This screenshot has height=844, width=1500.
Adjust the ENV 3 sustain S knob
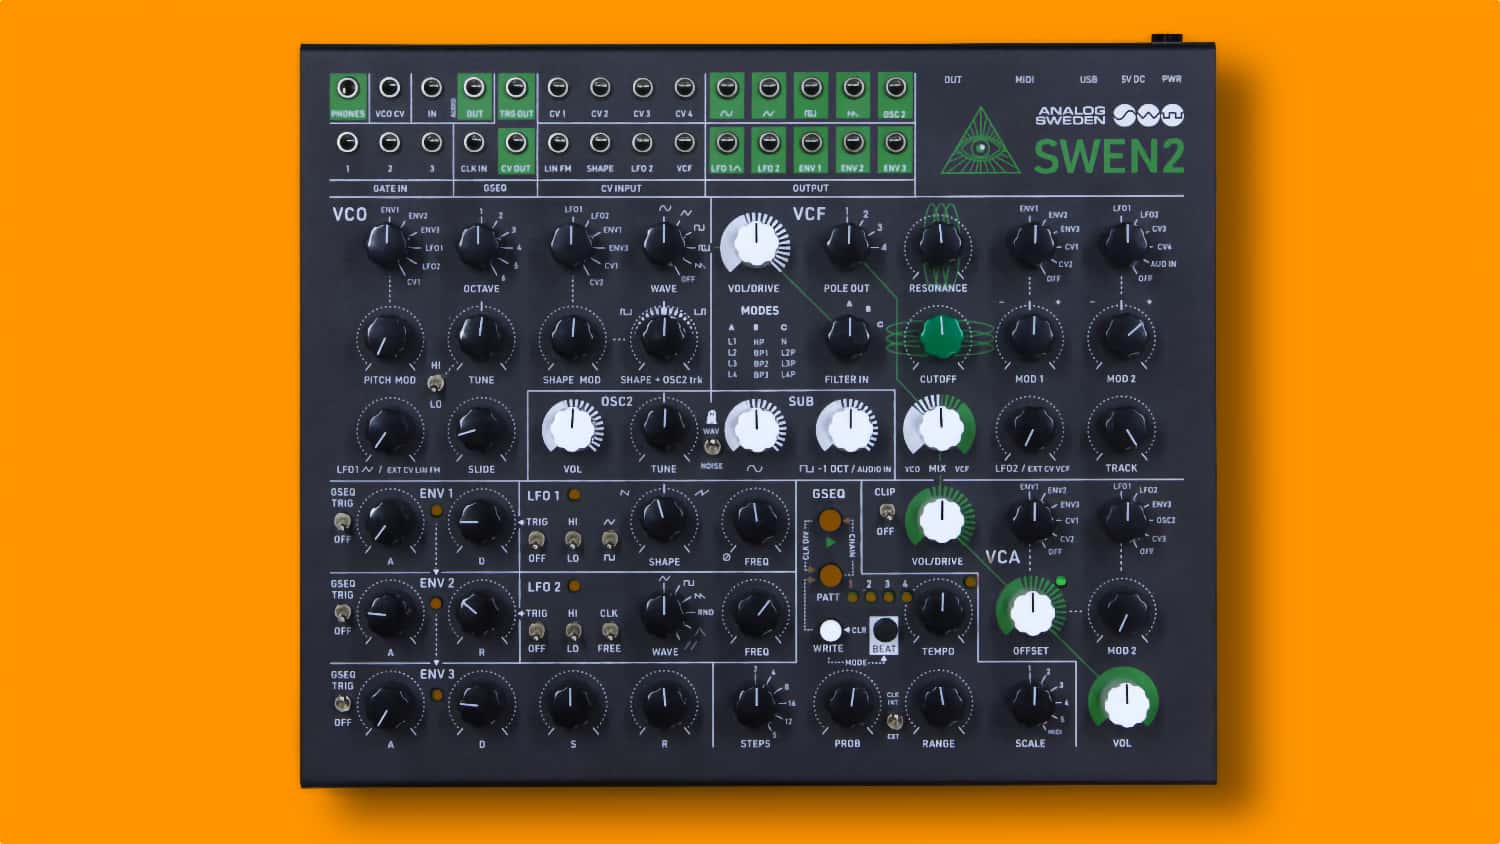pyautogui.click(x=572, y=705)
